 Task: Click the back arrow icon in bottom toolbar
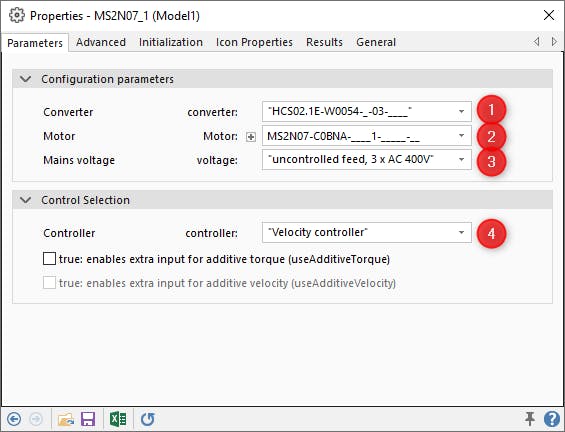[14, 419]
